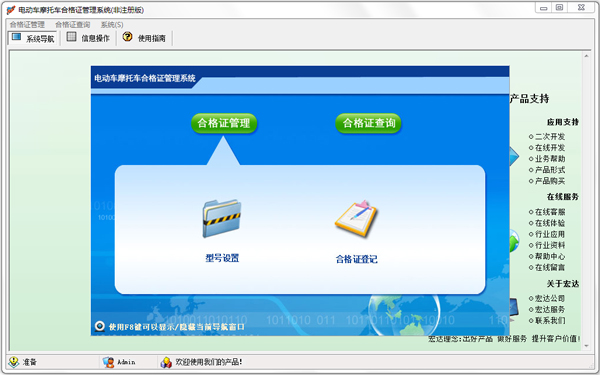Click the 使用指南 question mark icon
Screen dimensions: 600x375
(127, 37)
